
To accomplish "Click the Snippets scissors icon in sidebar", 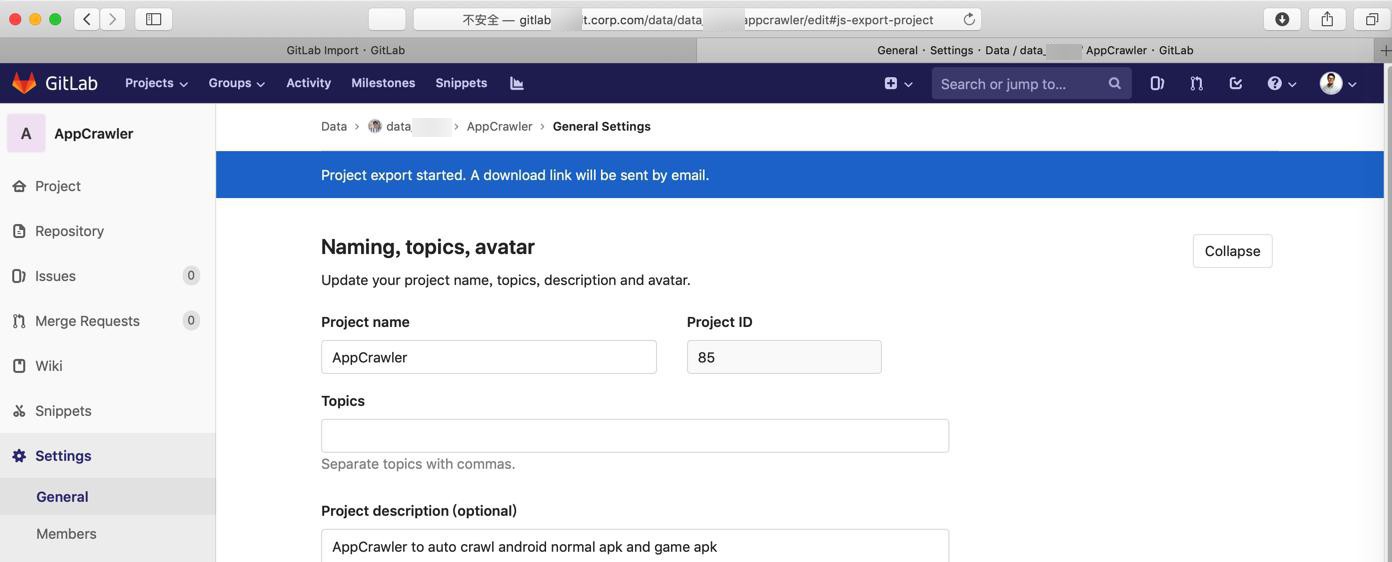I will point(19,411).
